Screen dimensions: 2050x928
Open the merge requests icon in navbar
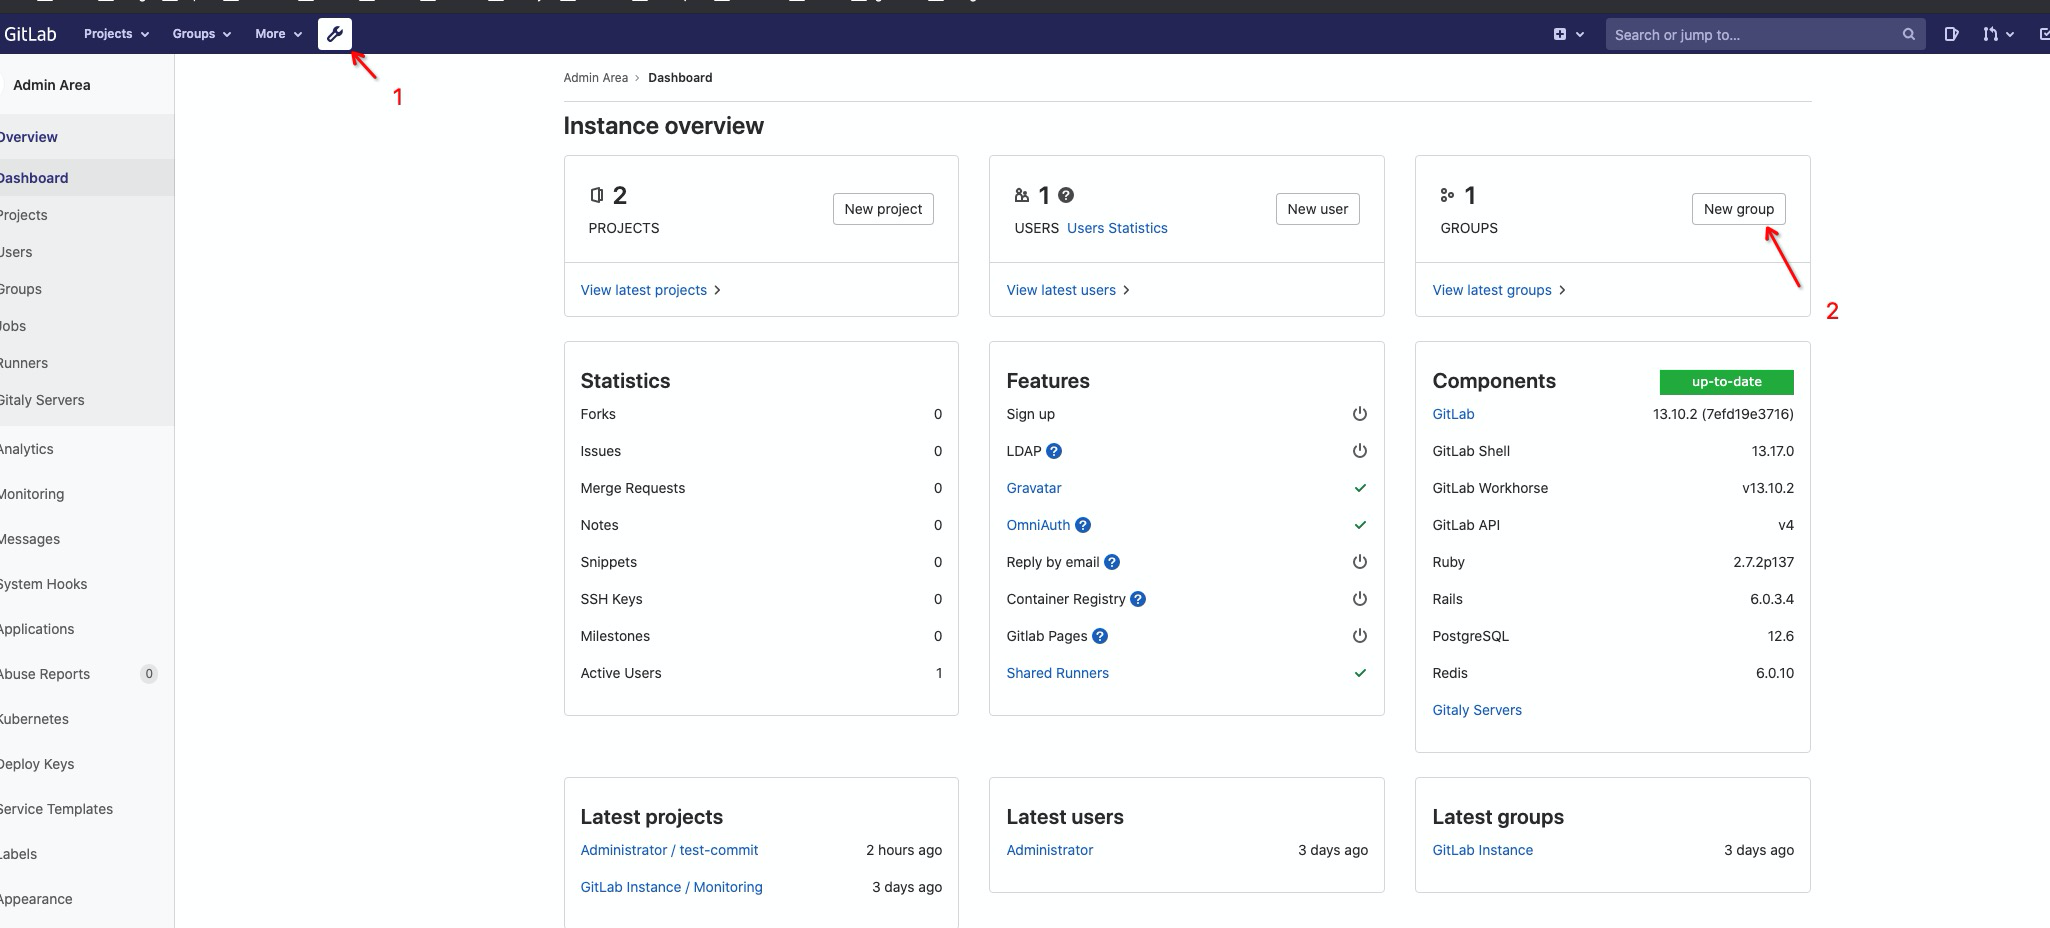1990,34
